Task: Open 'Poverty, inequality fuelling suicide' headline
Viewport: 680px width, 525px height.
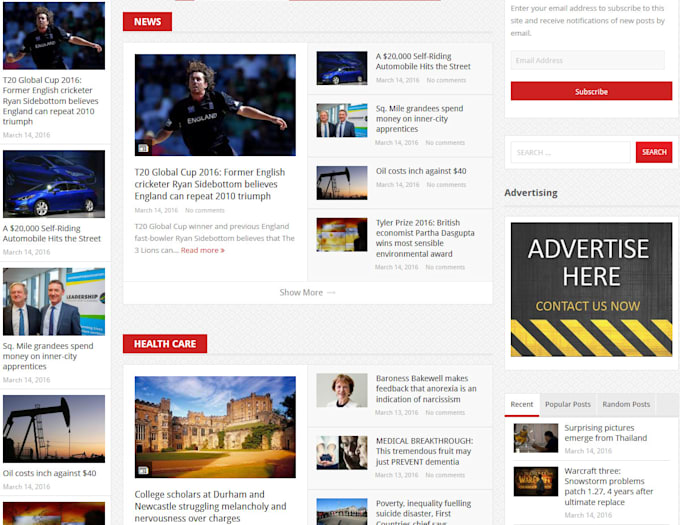Action: 423,513
